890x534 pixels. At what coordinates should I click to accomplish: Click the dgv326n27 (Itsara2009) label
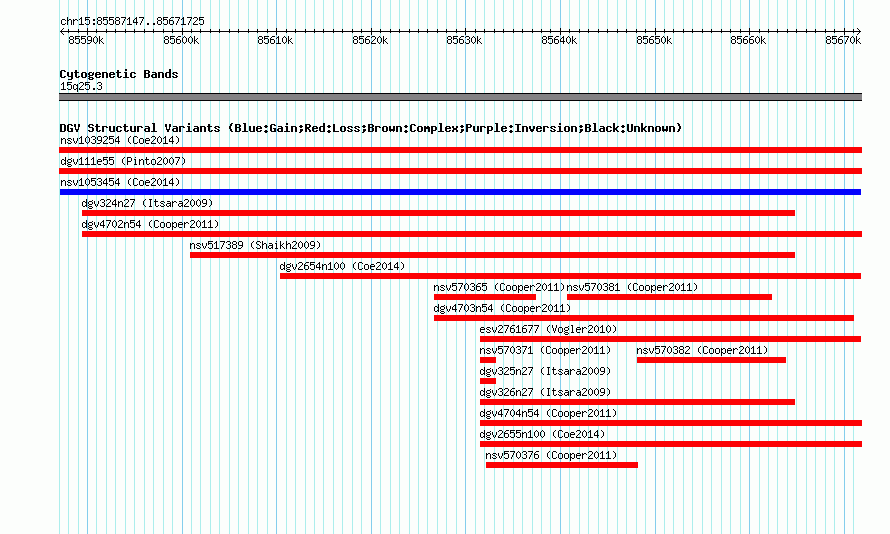(545, 392)
